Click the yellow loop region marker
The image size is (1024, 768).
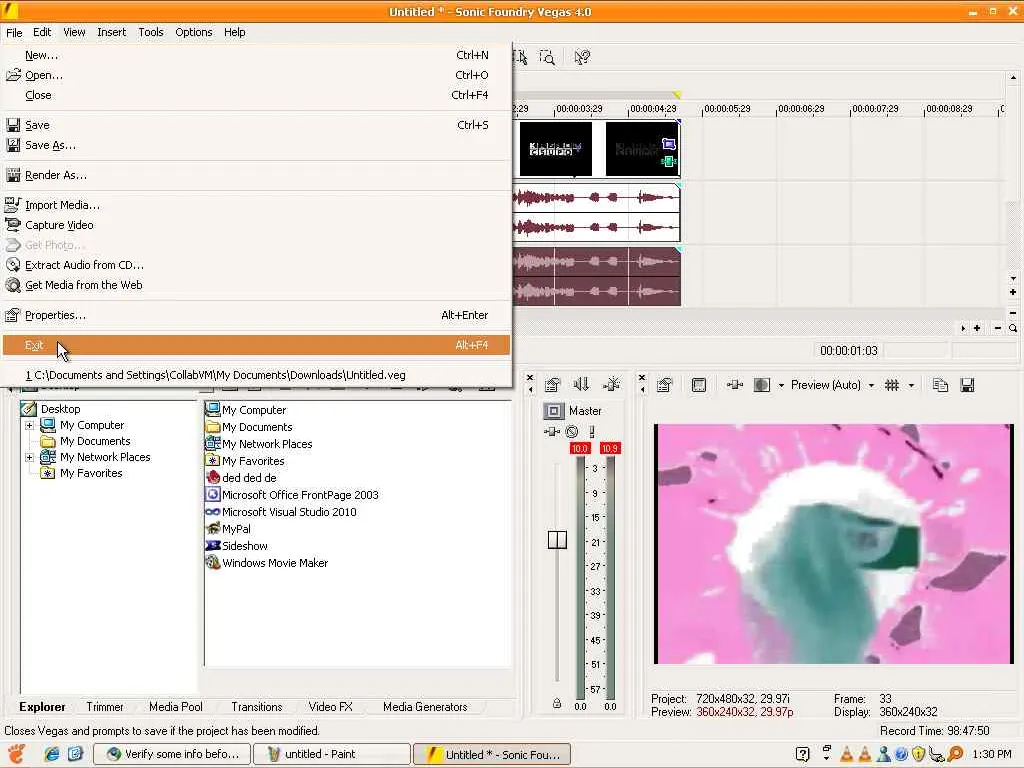point(677,95)
